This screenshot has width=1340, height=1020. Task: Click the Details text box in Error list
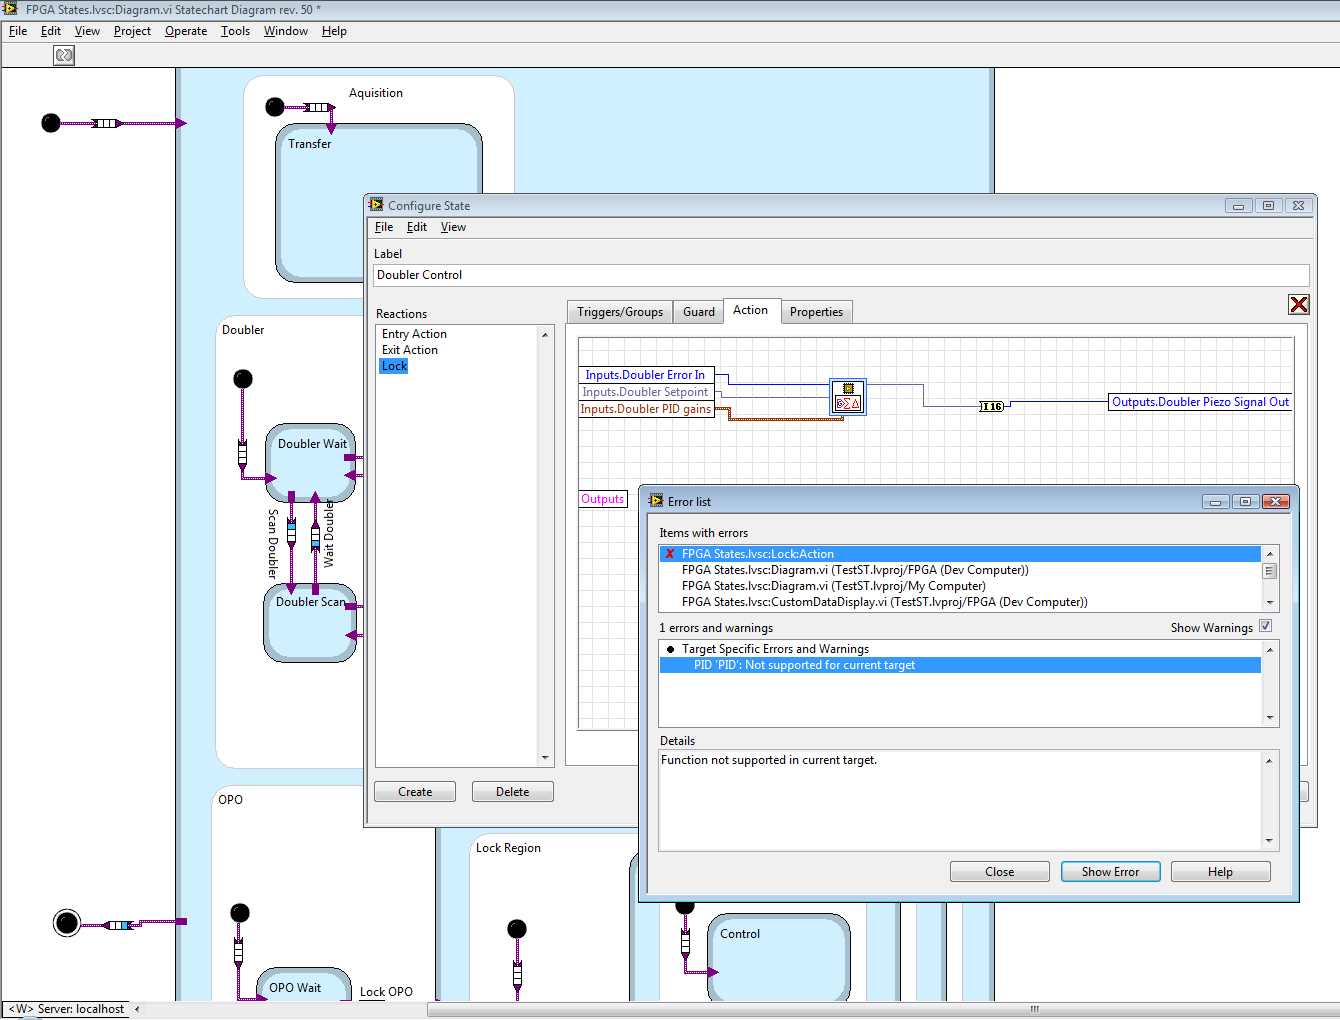tap(962, 800)
